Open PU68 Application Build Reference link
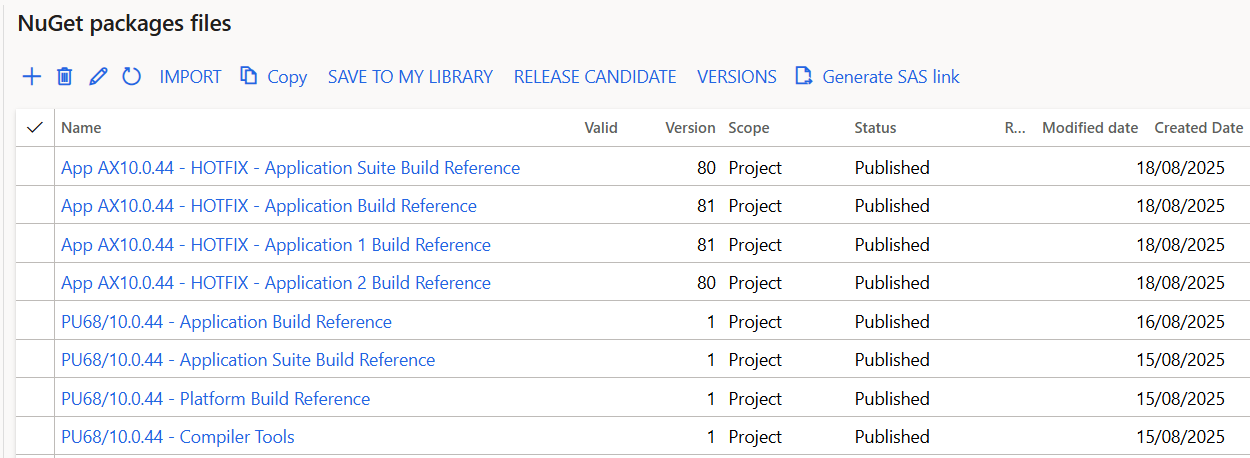Viewport: 1250px width, 458px height. [226, 322]
